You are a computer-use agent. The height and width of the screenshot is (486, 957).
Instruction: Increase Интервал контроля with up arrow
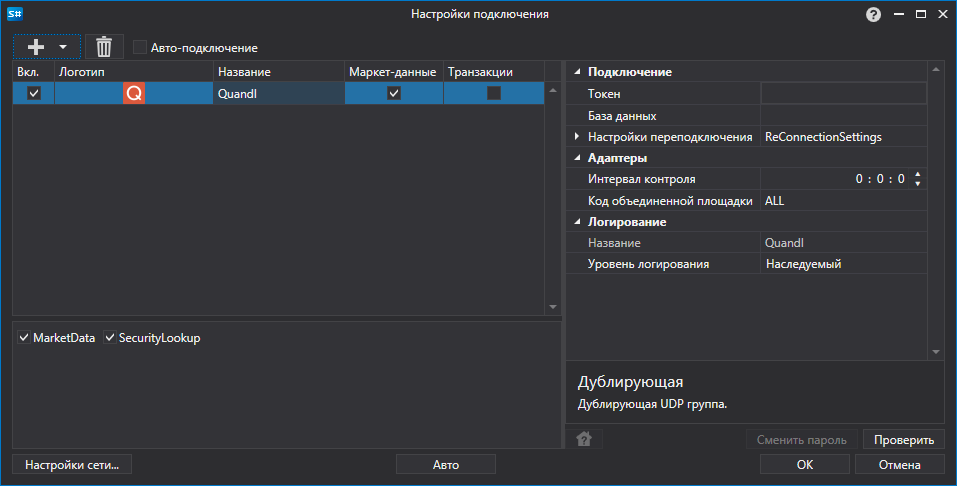917,175
